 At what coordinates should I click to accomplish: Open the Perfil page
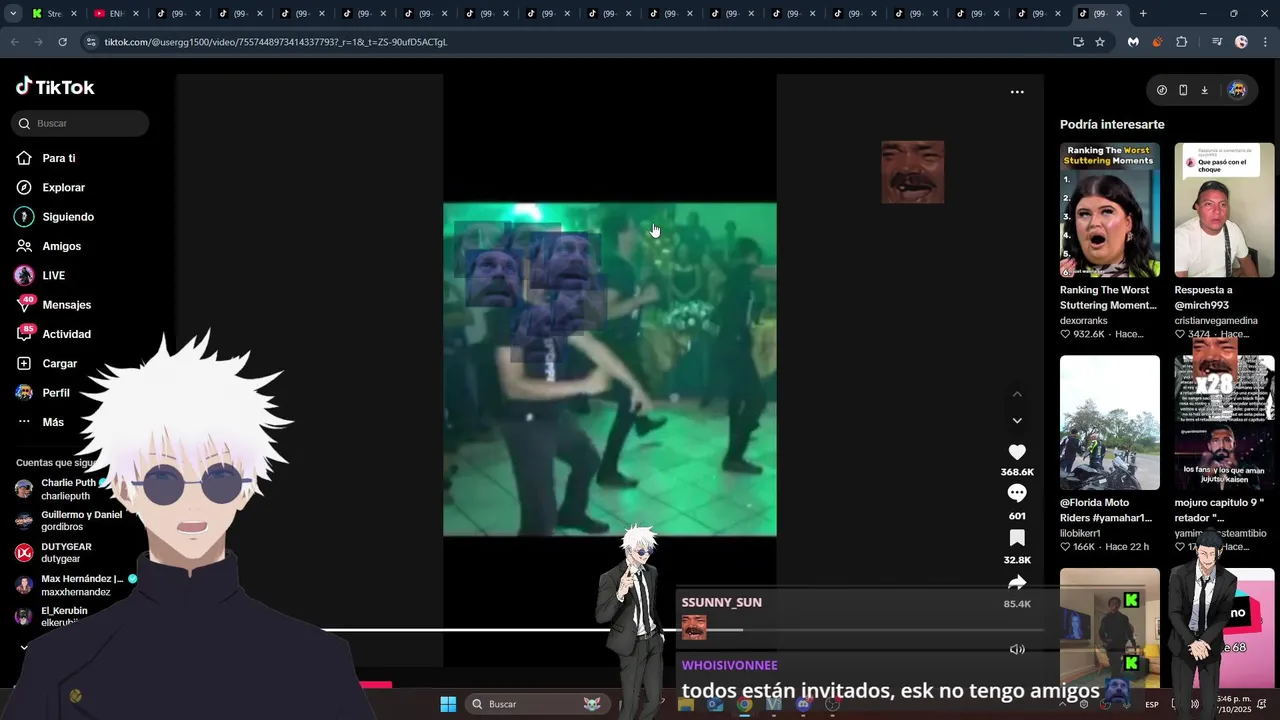55,393
